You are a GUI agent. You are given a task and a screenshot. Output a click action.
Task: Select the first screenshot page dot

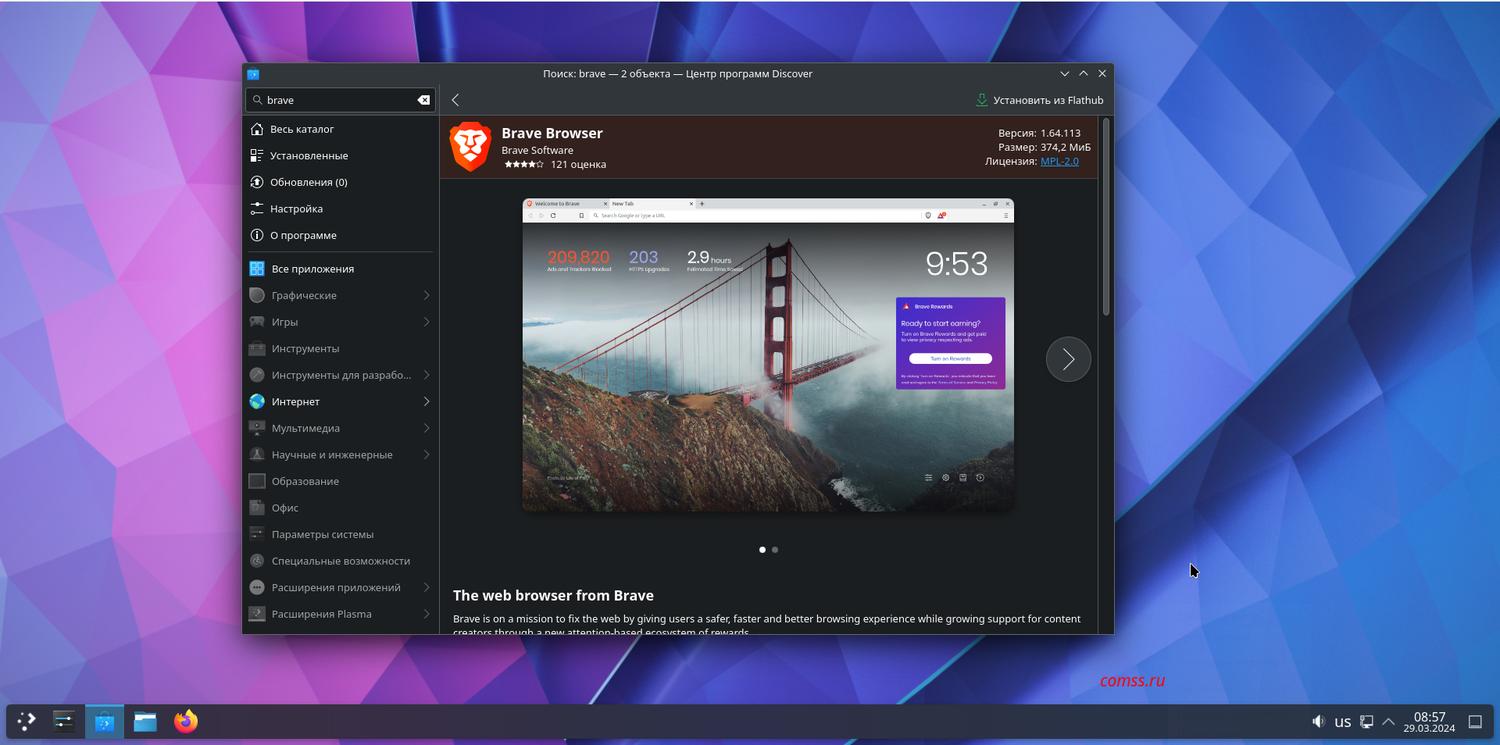[763, 550]
